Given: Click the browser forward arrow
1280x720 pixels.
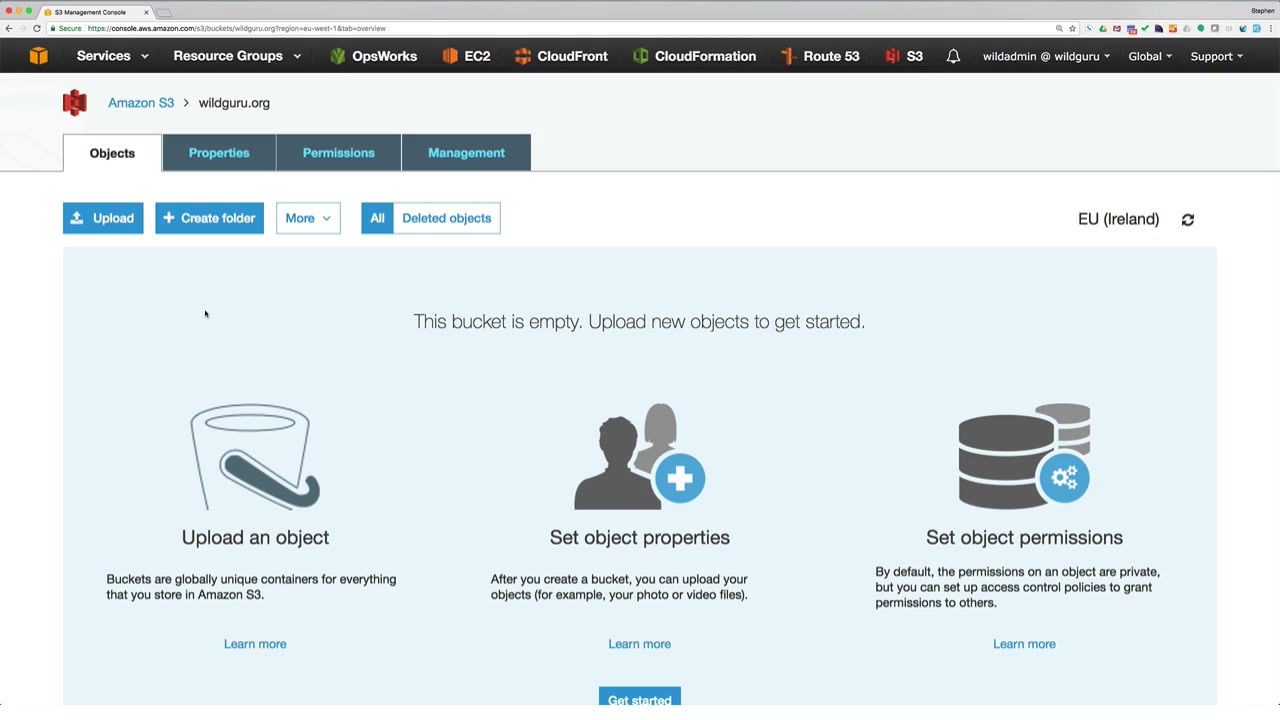Looking at the screenshot, I should [22, 28].
